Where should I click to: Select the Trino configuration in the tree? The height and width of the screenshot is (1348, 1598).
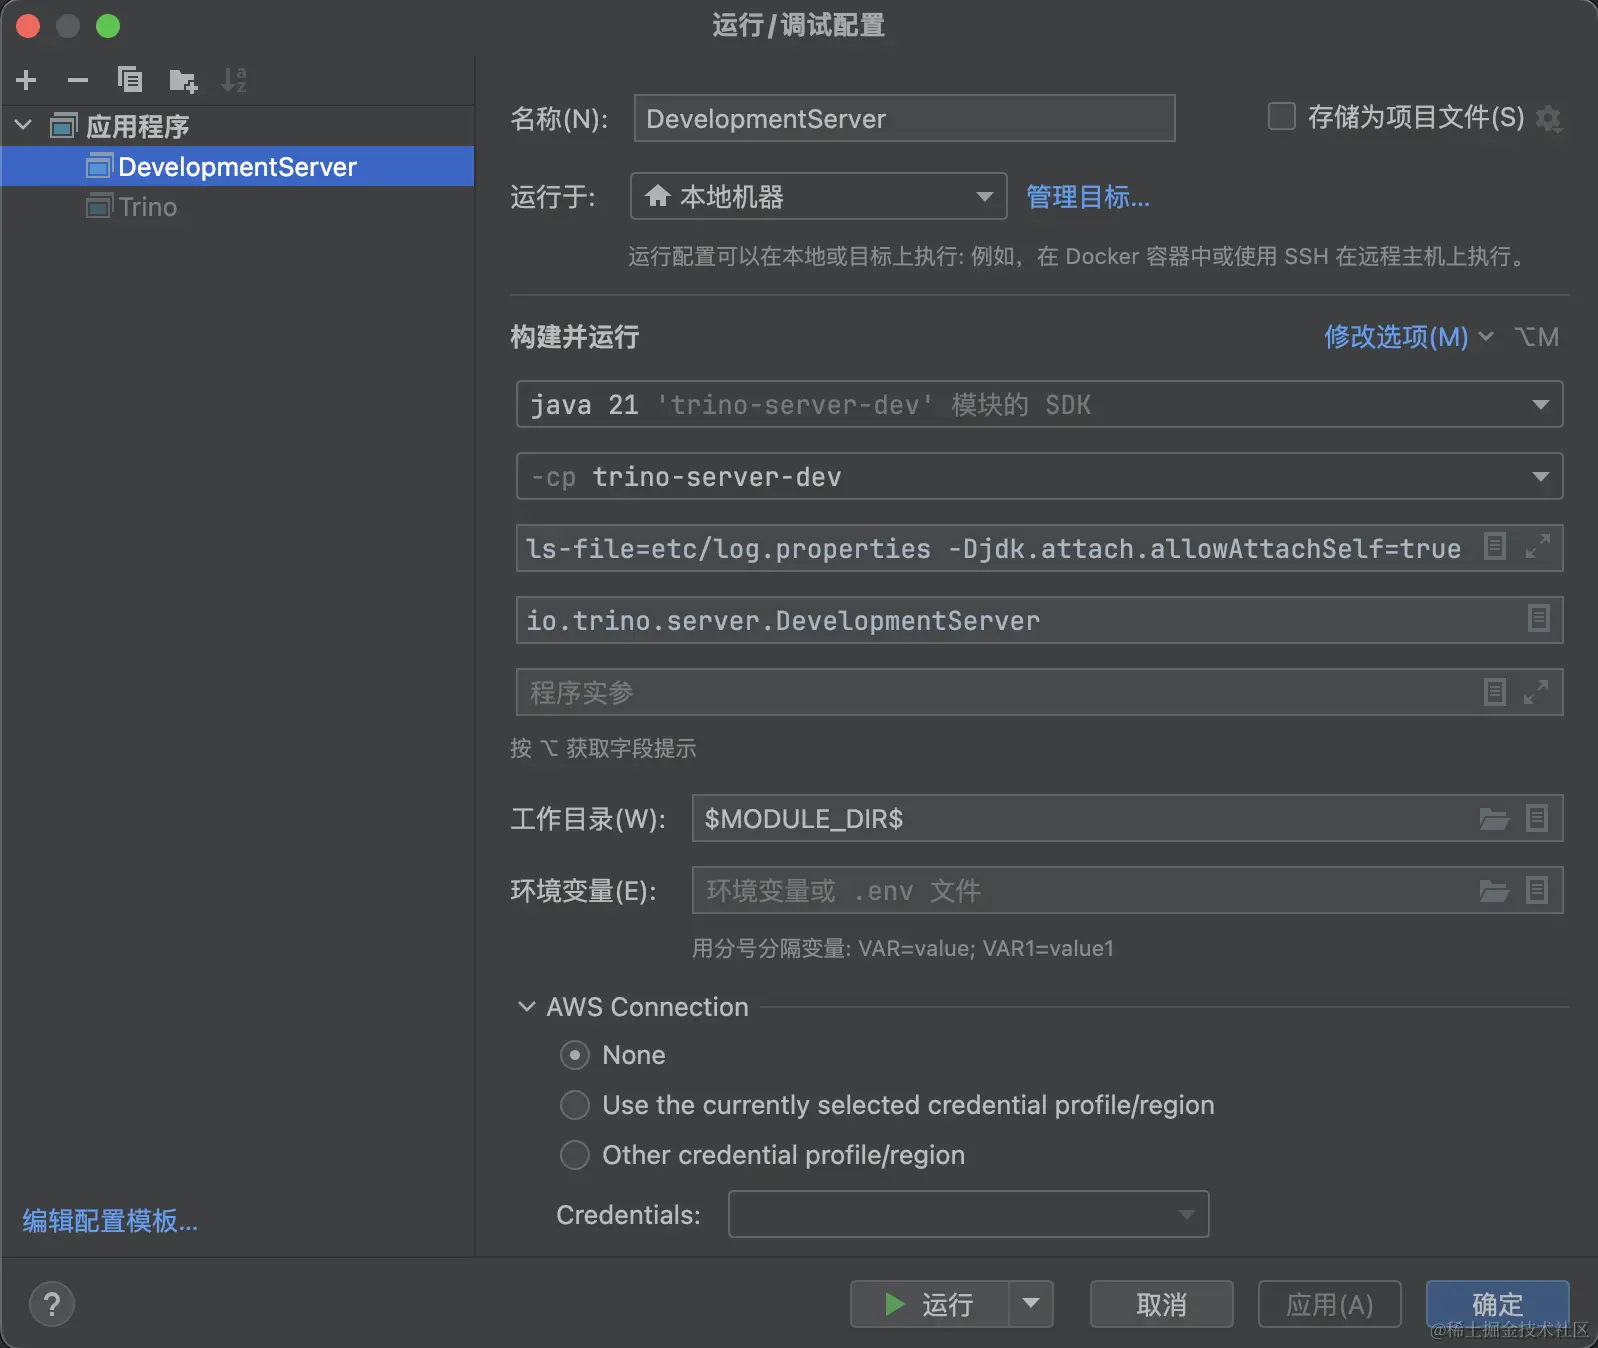237,206
